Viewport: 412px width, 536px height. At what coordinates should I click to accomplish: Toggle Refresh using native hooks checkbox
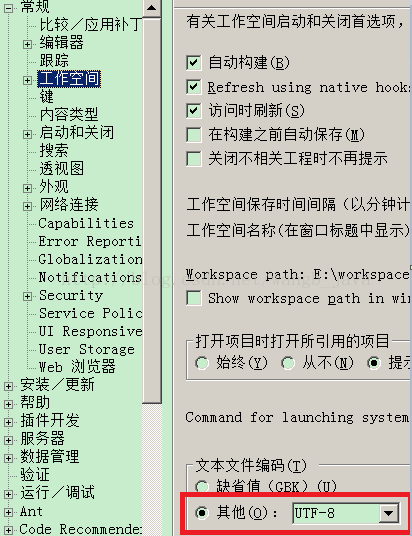tap(194, 87)
